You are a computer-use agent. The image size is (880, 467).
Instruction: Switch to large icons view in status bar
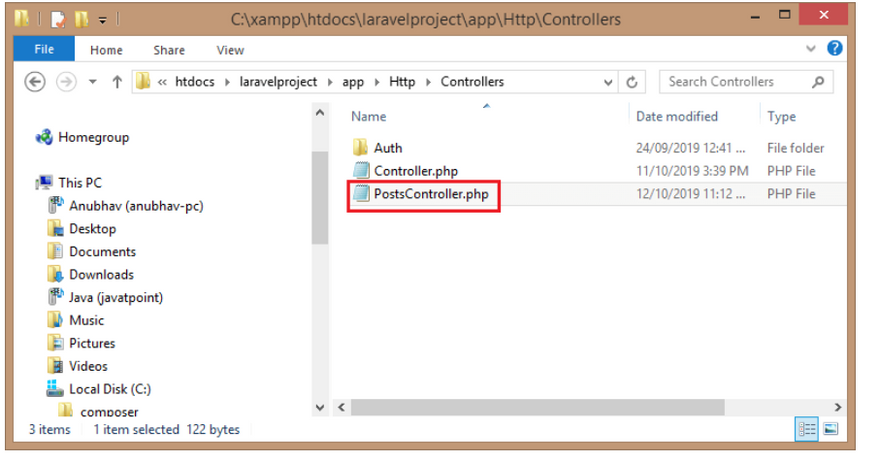point(829,429)
